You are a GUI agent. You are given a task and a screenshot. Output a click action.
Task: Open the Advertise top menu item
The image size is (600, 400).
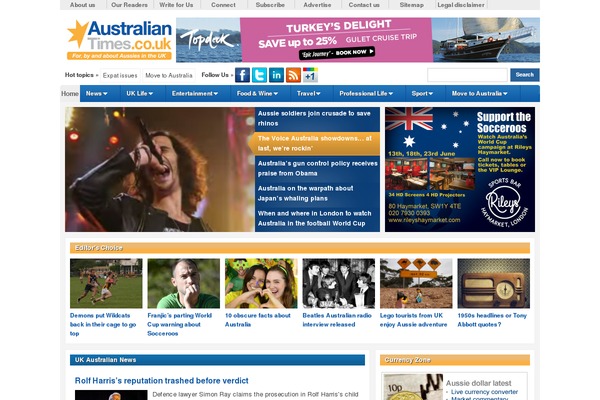[317, 5]
